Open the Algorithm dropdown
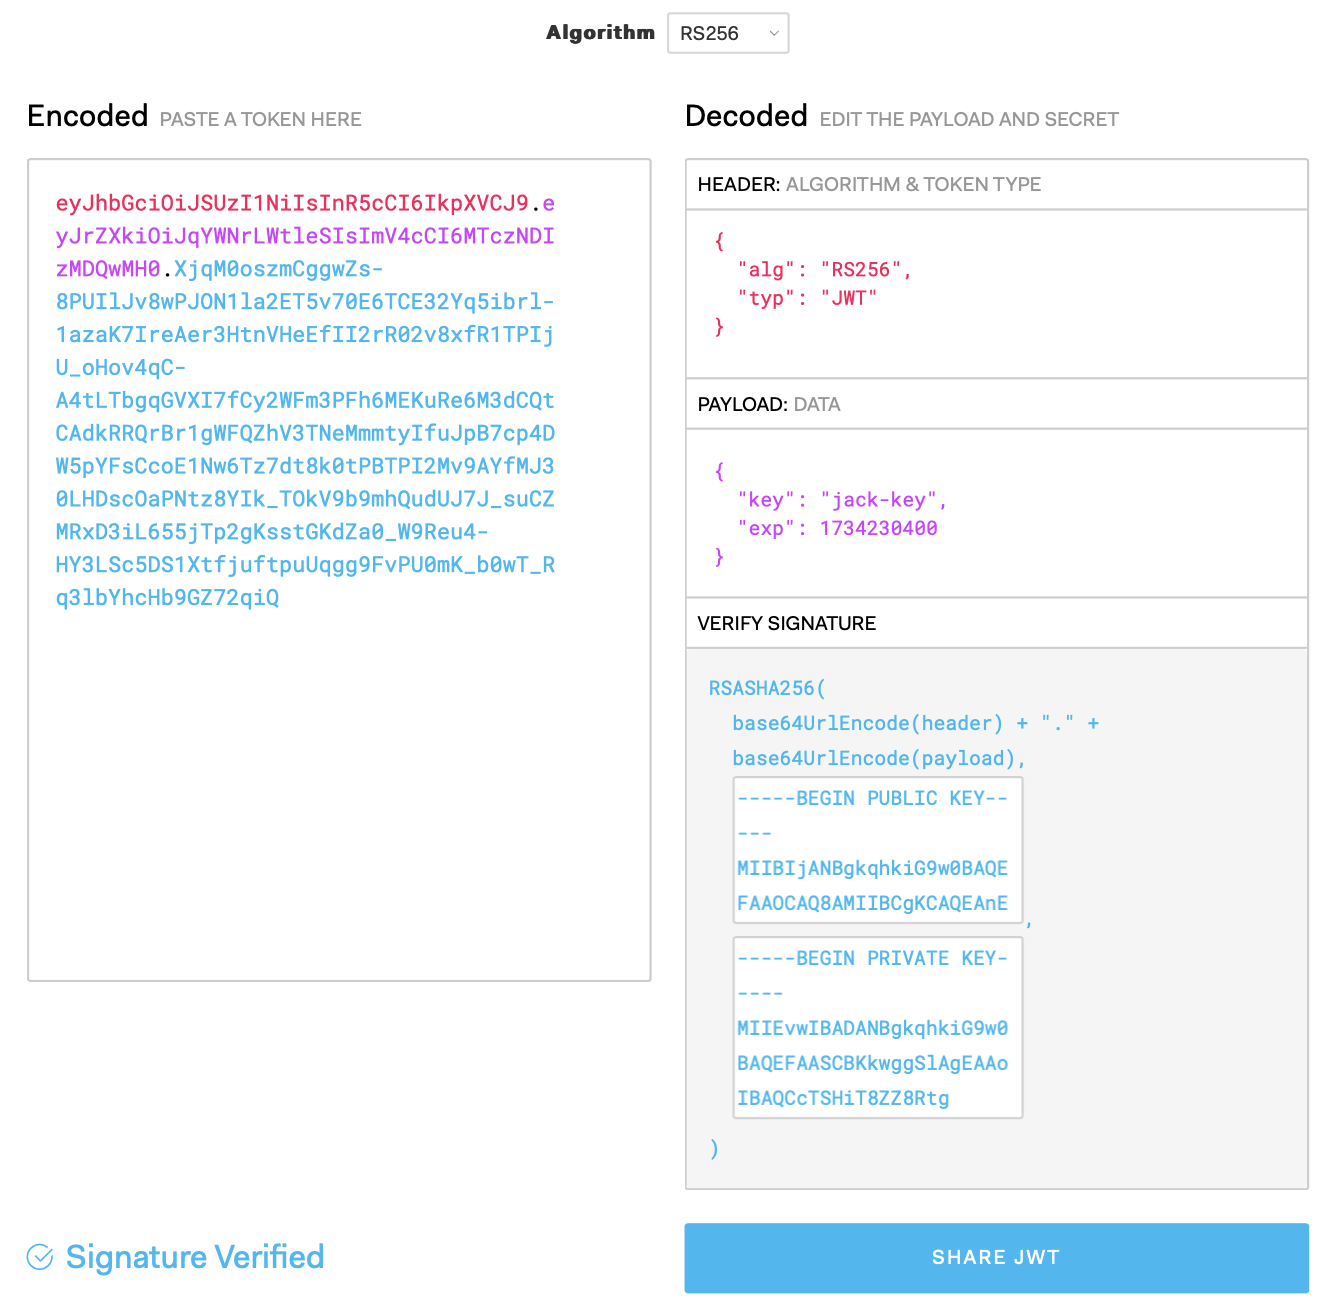 click(727, 32)
